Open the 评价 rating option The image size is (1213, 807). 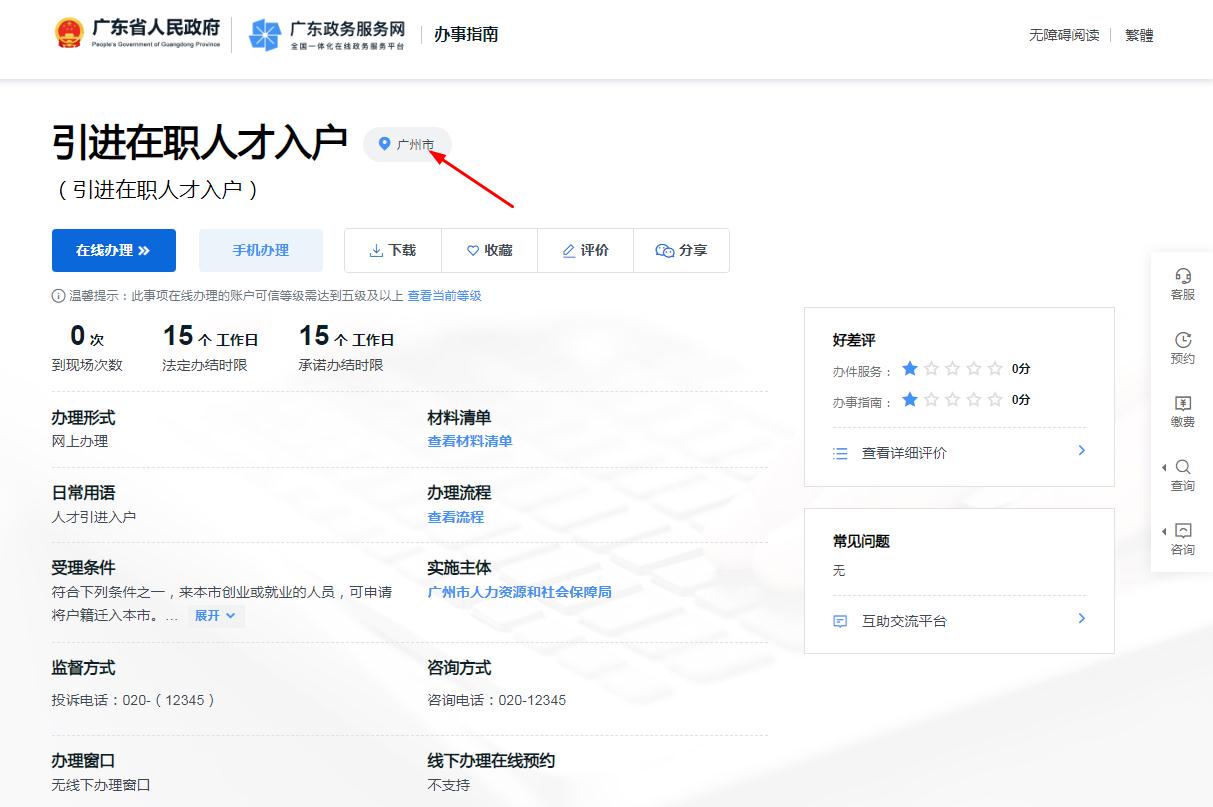point(585,250)
